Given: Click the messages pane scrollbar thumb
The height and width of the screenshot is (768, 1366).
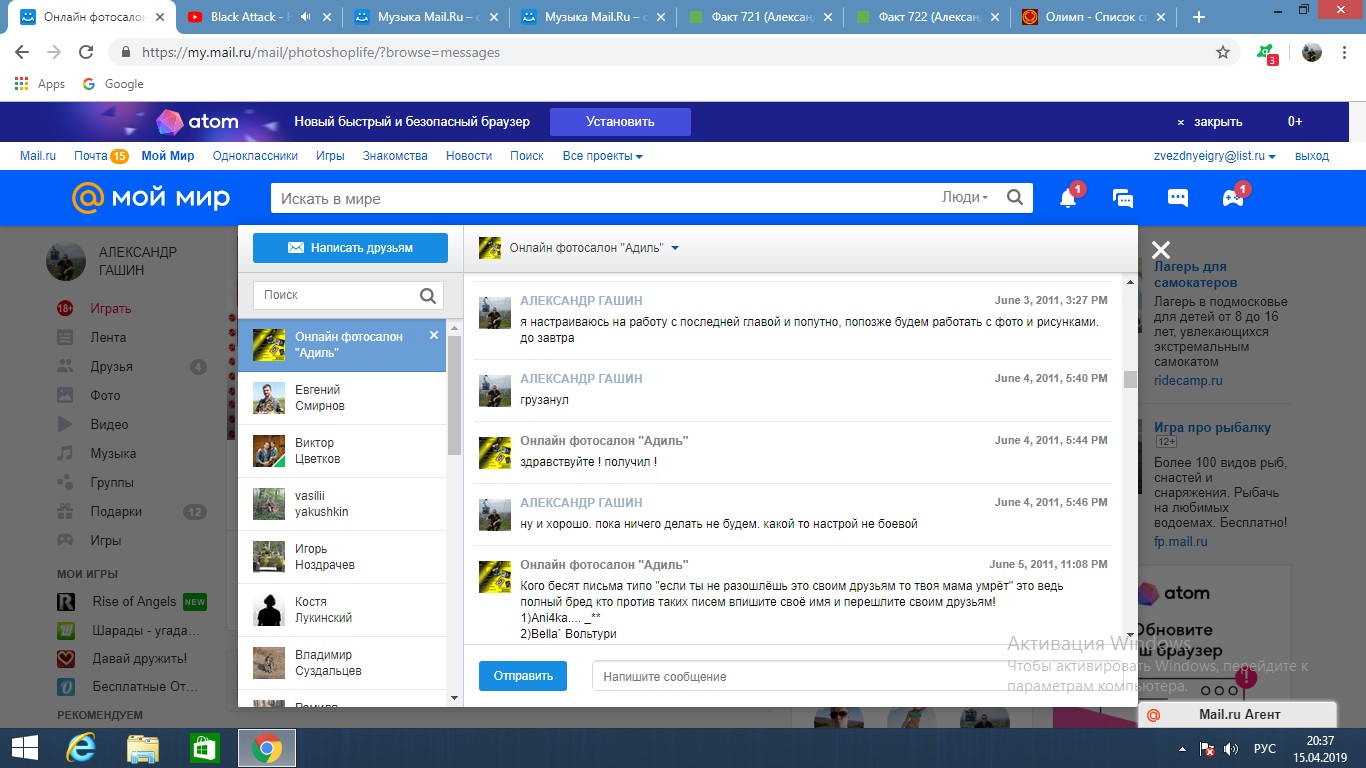Looking at the screenshot, I should tap(1131, 379).
